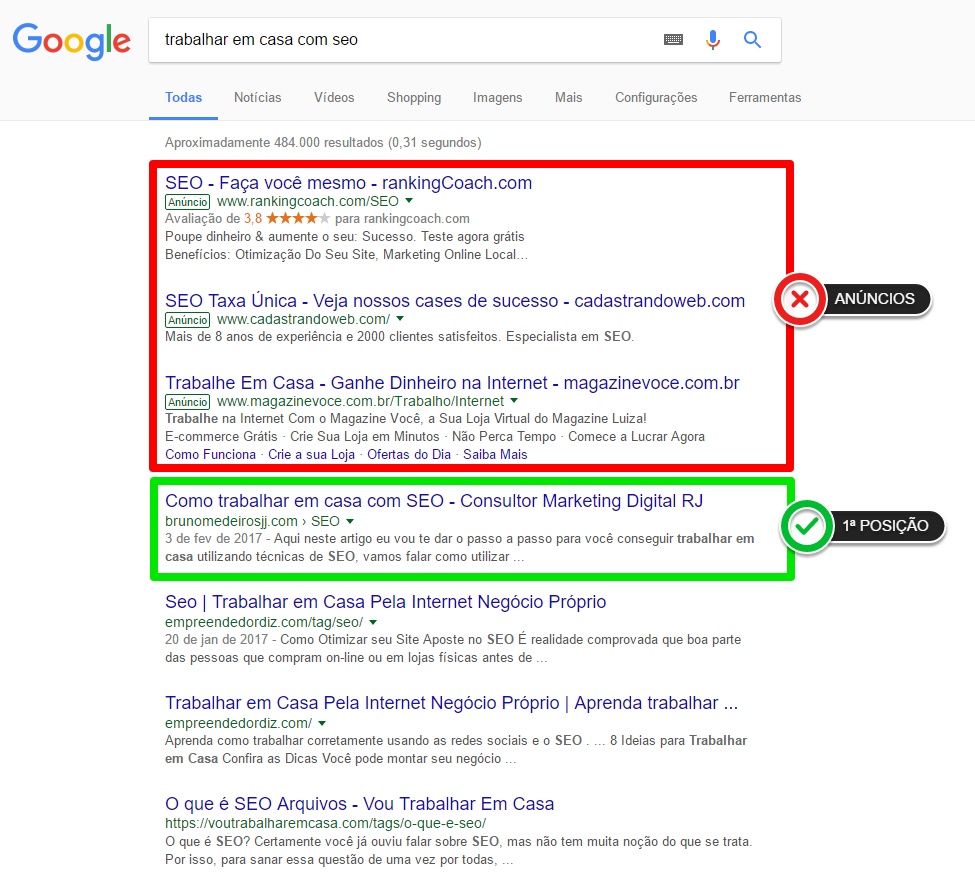Click the snippet starting 'Aprenda como trabalhar corretamente'
The height and width of the screenshot is (882, 975).
point(456,750)
